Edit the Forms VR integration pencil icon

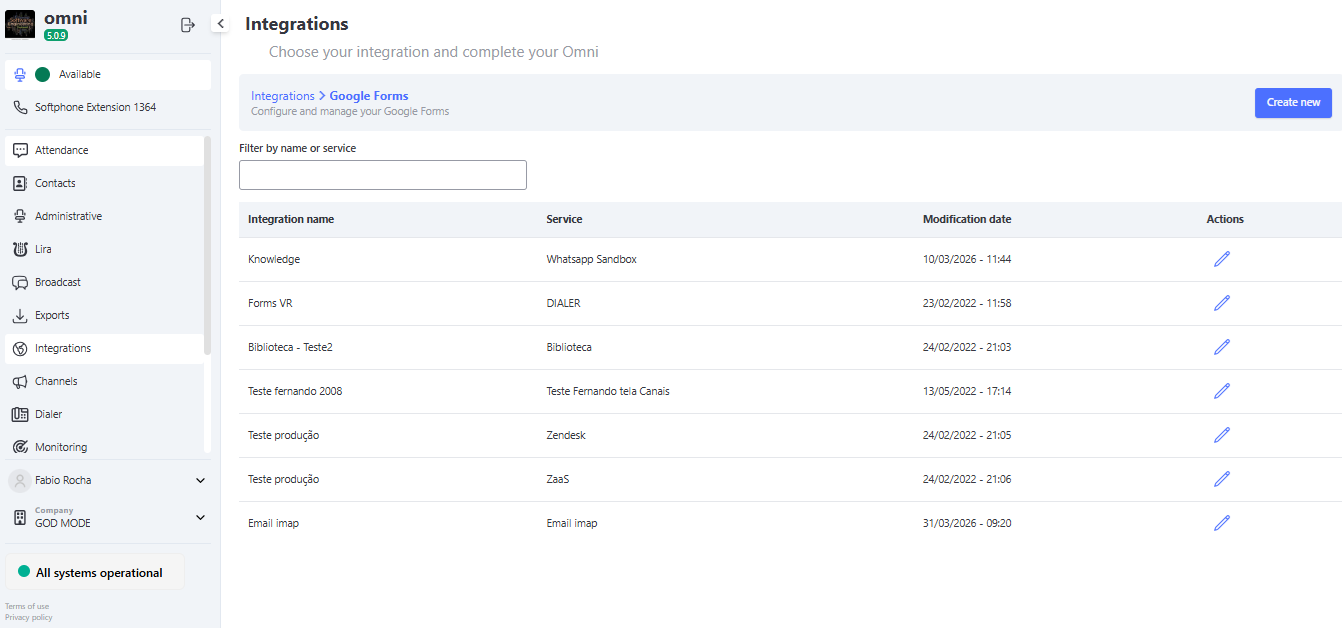pyautogui.click(x=1222, y=303)
